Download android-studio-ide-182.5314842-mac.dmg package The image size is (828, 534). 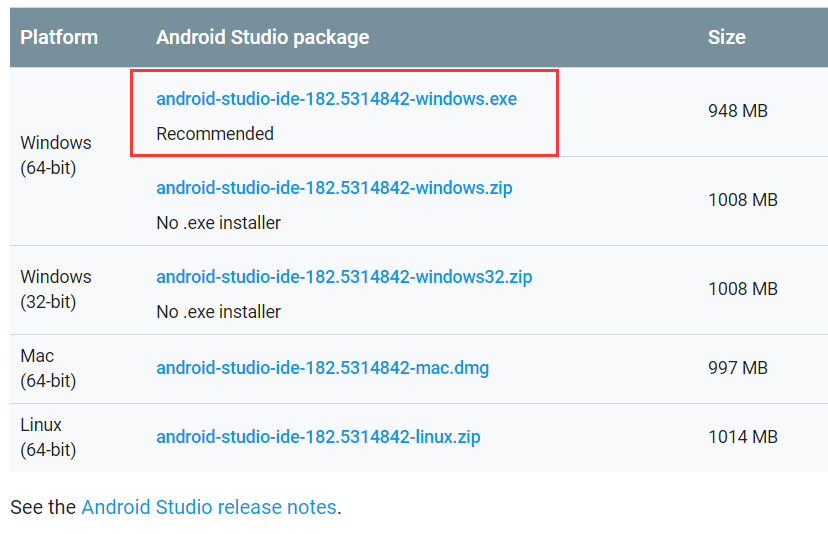pos(323,368)
